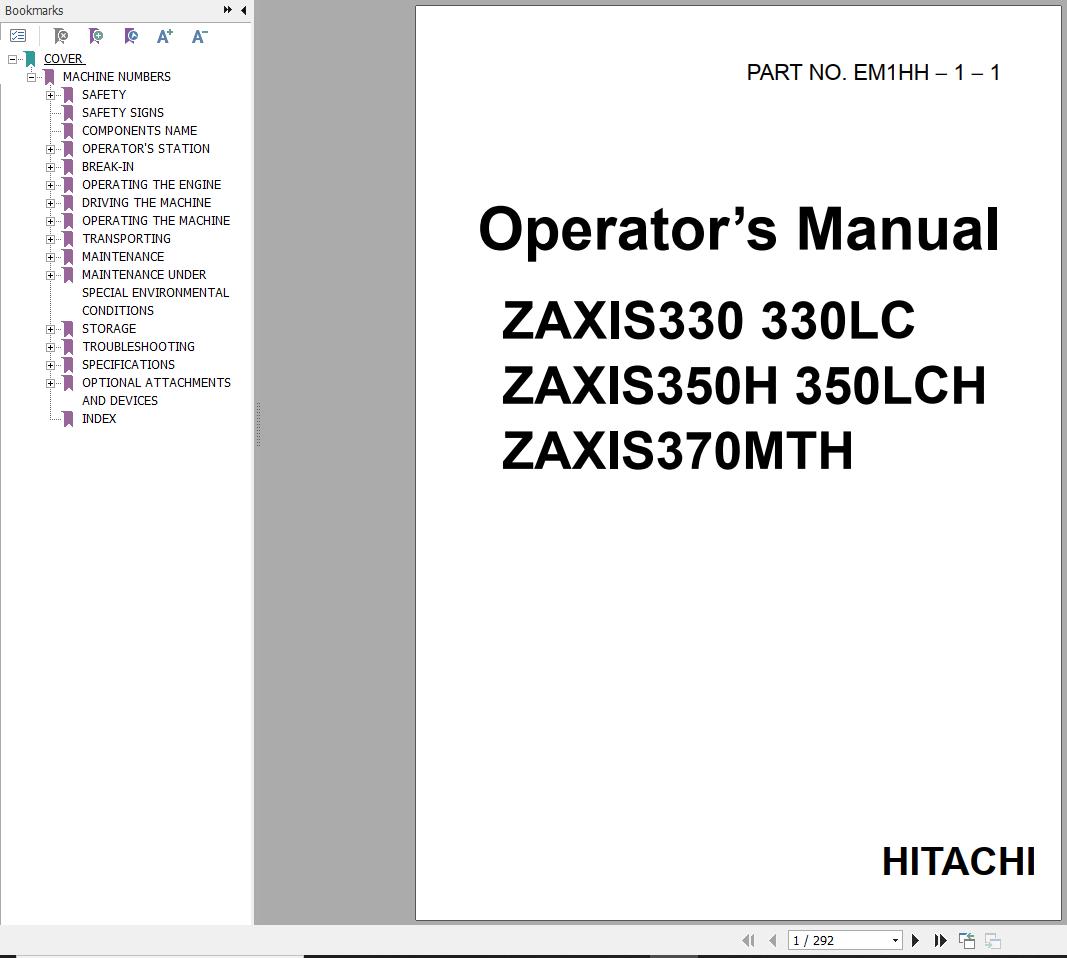
Task: Collapse the COVER bookmark tree
Action: pos(12,59)
